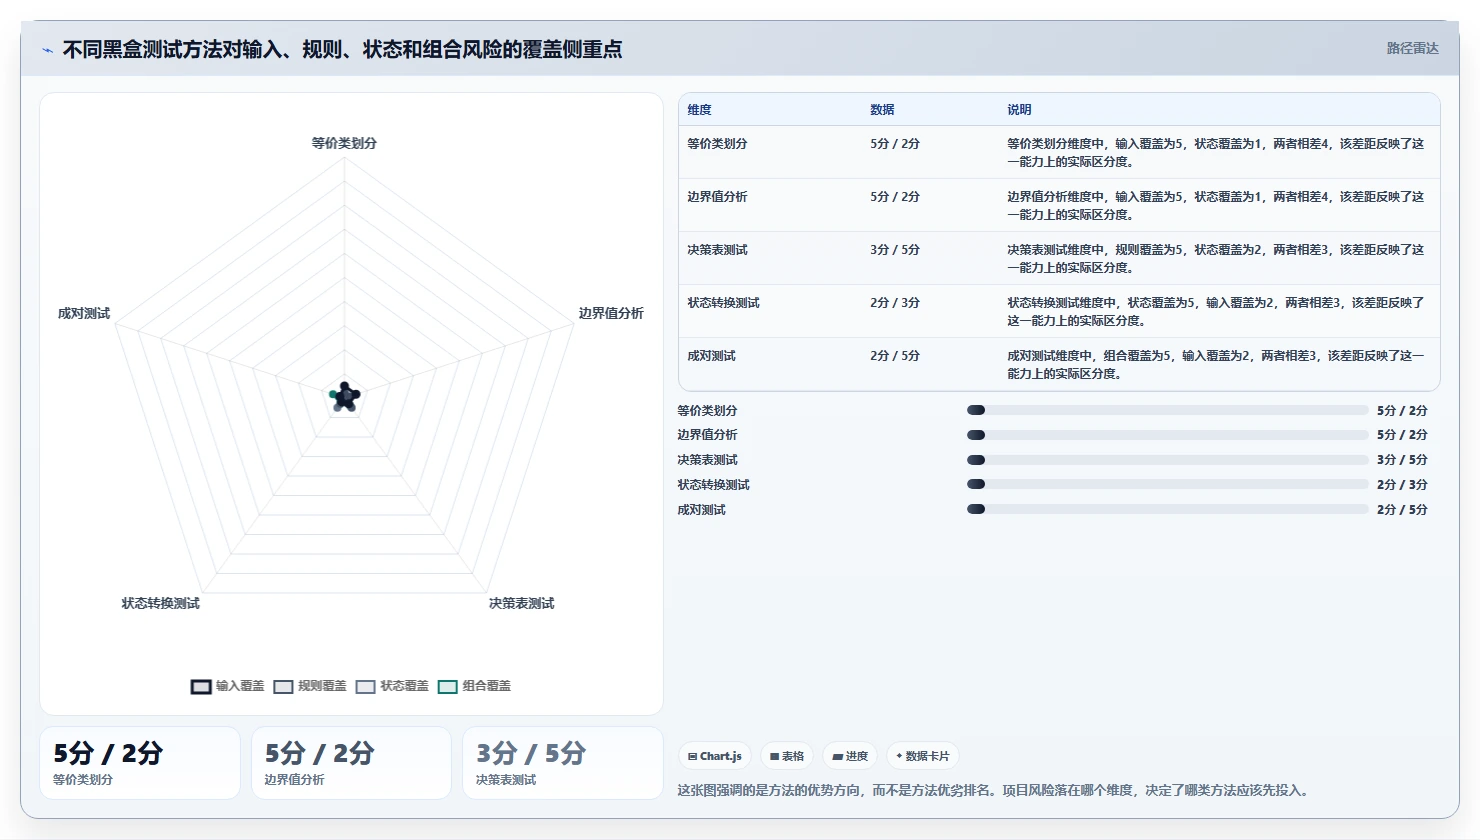1480x840 pixels.
Task: Open the 等价类划分 data card
Action: 140,763
